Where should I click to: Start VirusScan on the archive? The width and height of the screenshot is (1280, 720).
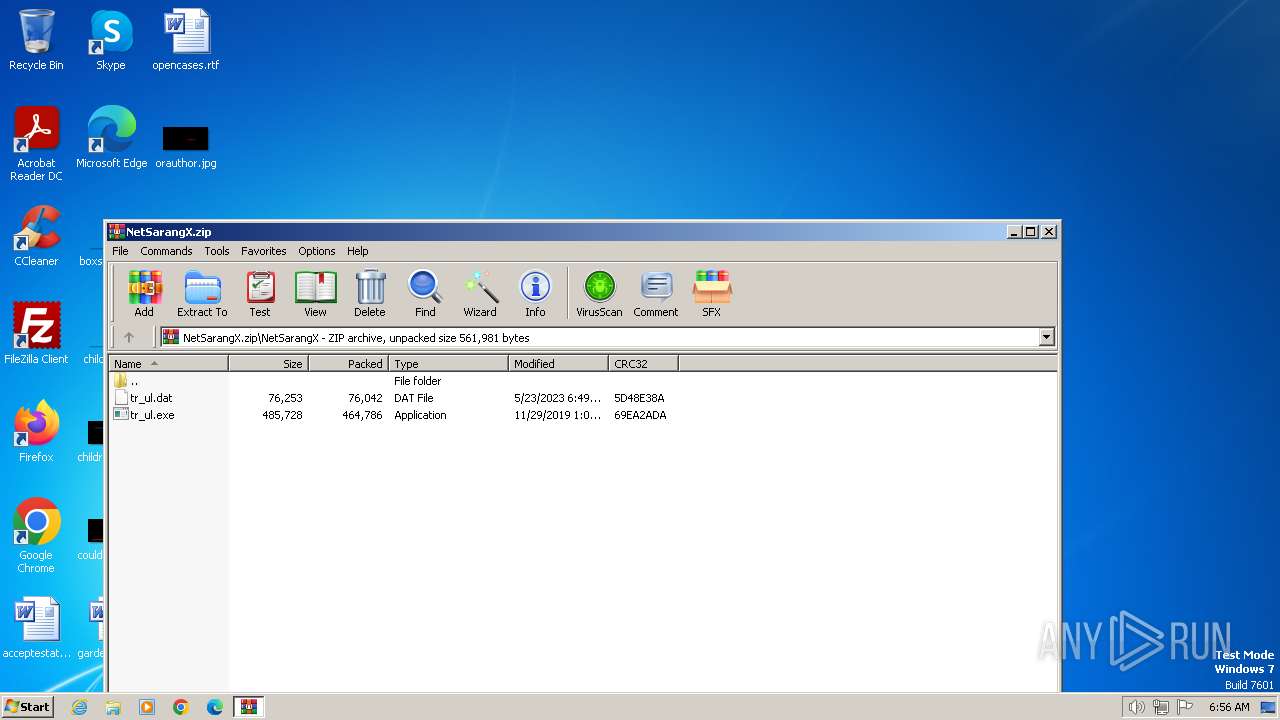pyautogui.click(x=599, y=293)
